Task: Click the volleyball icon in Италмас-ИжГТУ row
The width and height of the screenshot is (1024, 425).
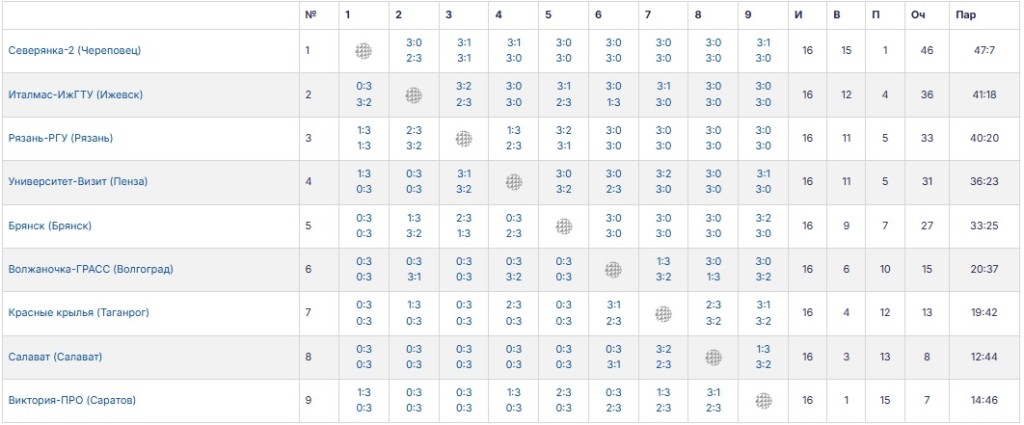Action: (x=414, y=95)
